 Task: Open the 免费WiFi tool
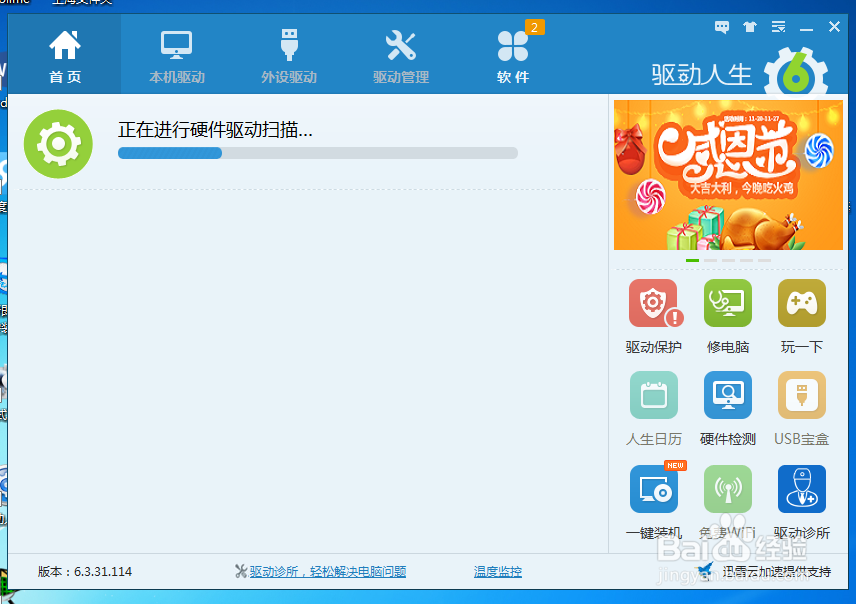tap(727, 489)
